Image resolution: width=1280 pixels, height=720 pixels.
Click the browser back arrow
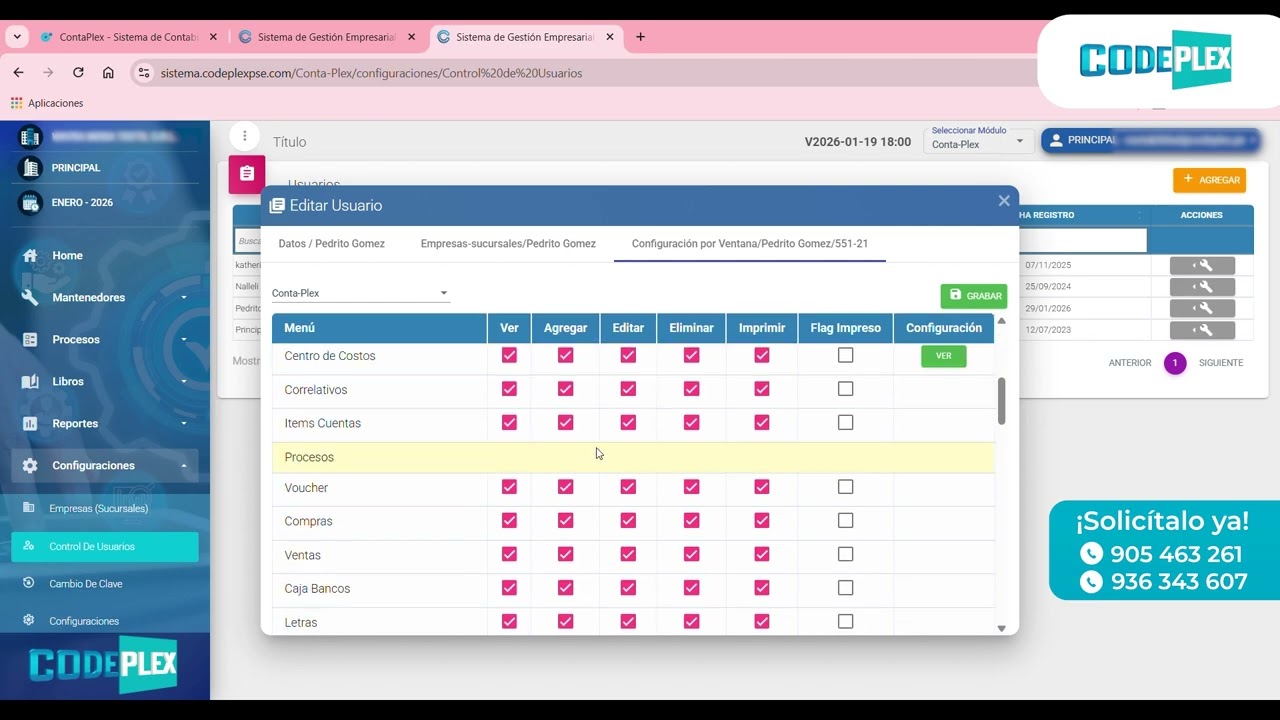tap(18, 73)
